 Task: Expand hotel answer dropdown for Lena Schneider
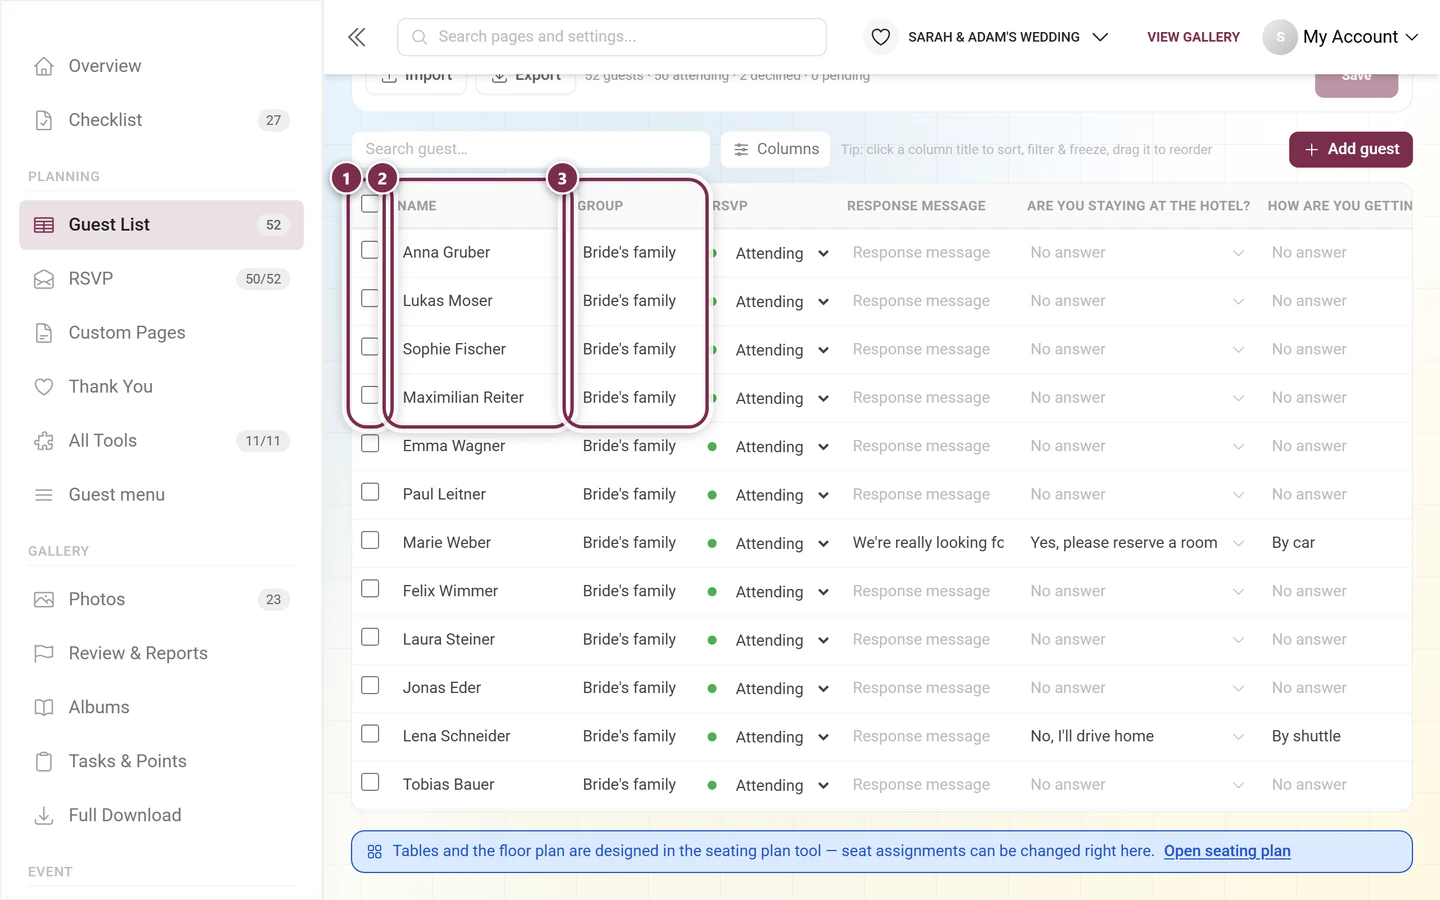[1238, 737]
